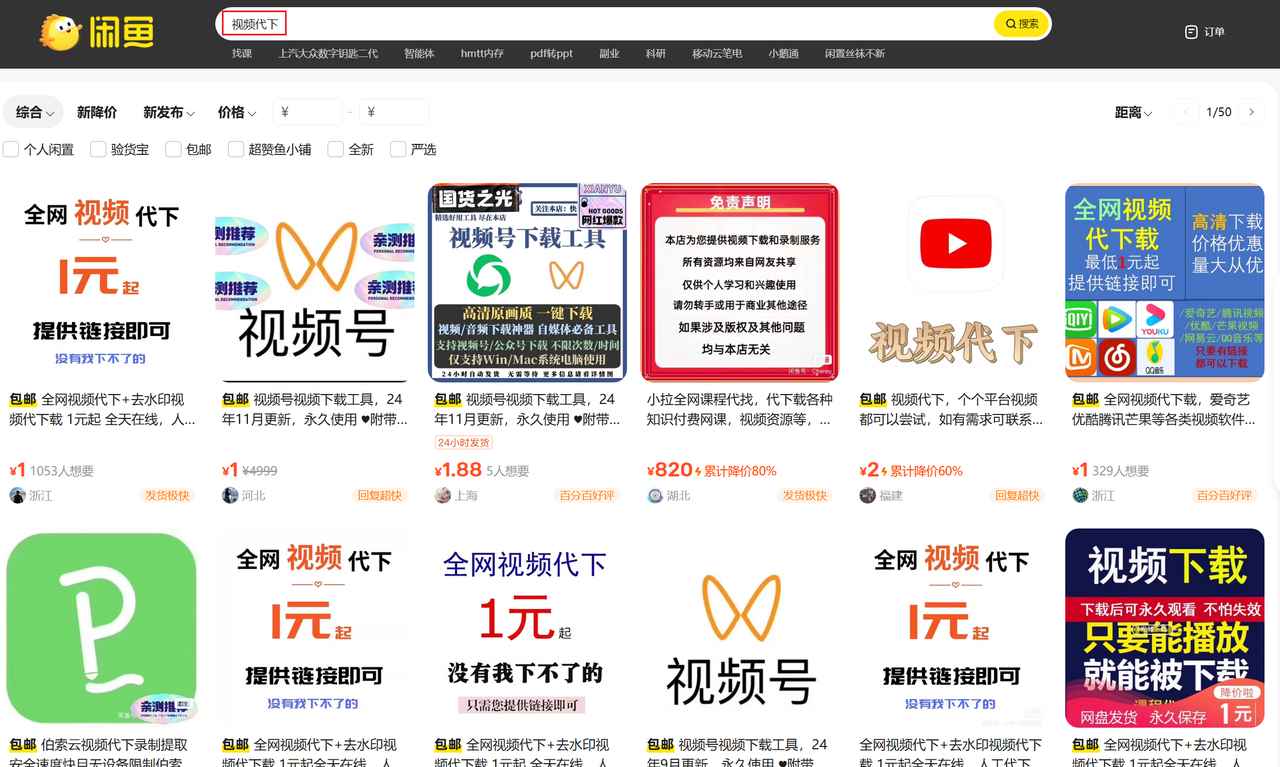Screen dimensions: 1280x767
Task: Open the 小鹏通 suggestion link
Action: 784,53
